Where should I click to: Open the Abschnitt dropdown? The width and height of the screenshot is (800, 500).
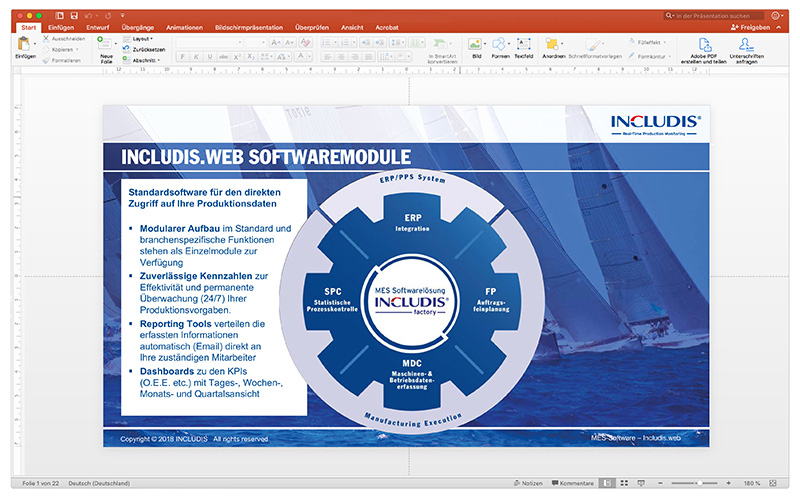coord(142,60)
